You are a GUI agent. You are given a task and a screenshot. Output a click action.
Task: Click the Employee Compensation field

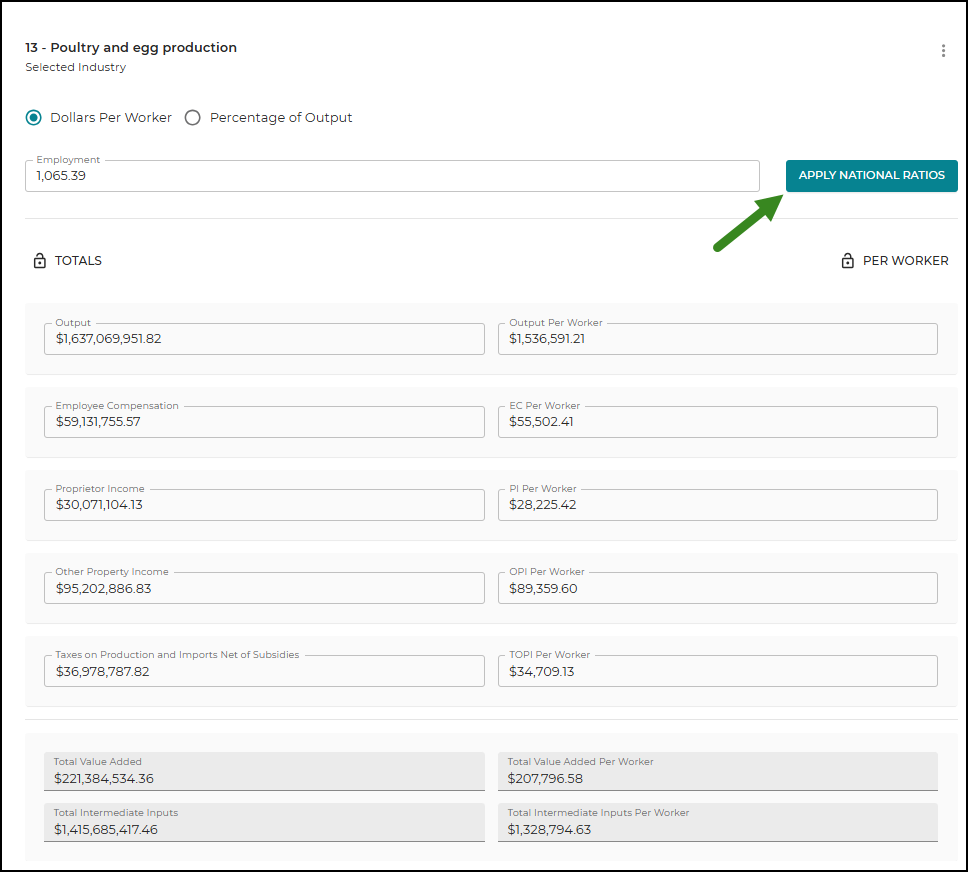point(264,422)
